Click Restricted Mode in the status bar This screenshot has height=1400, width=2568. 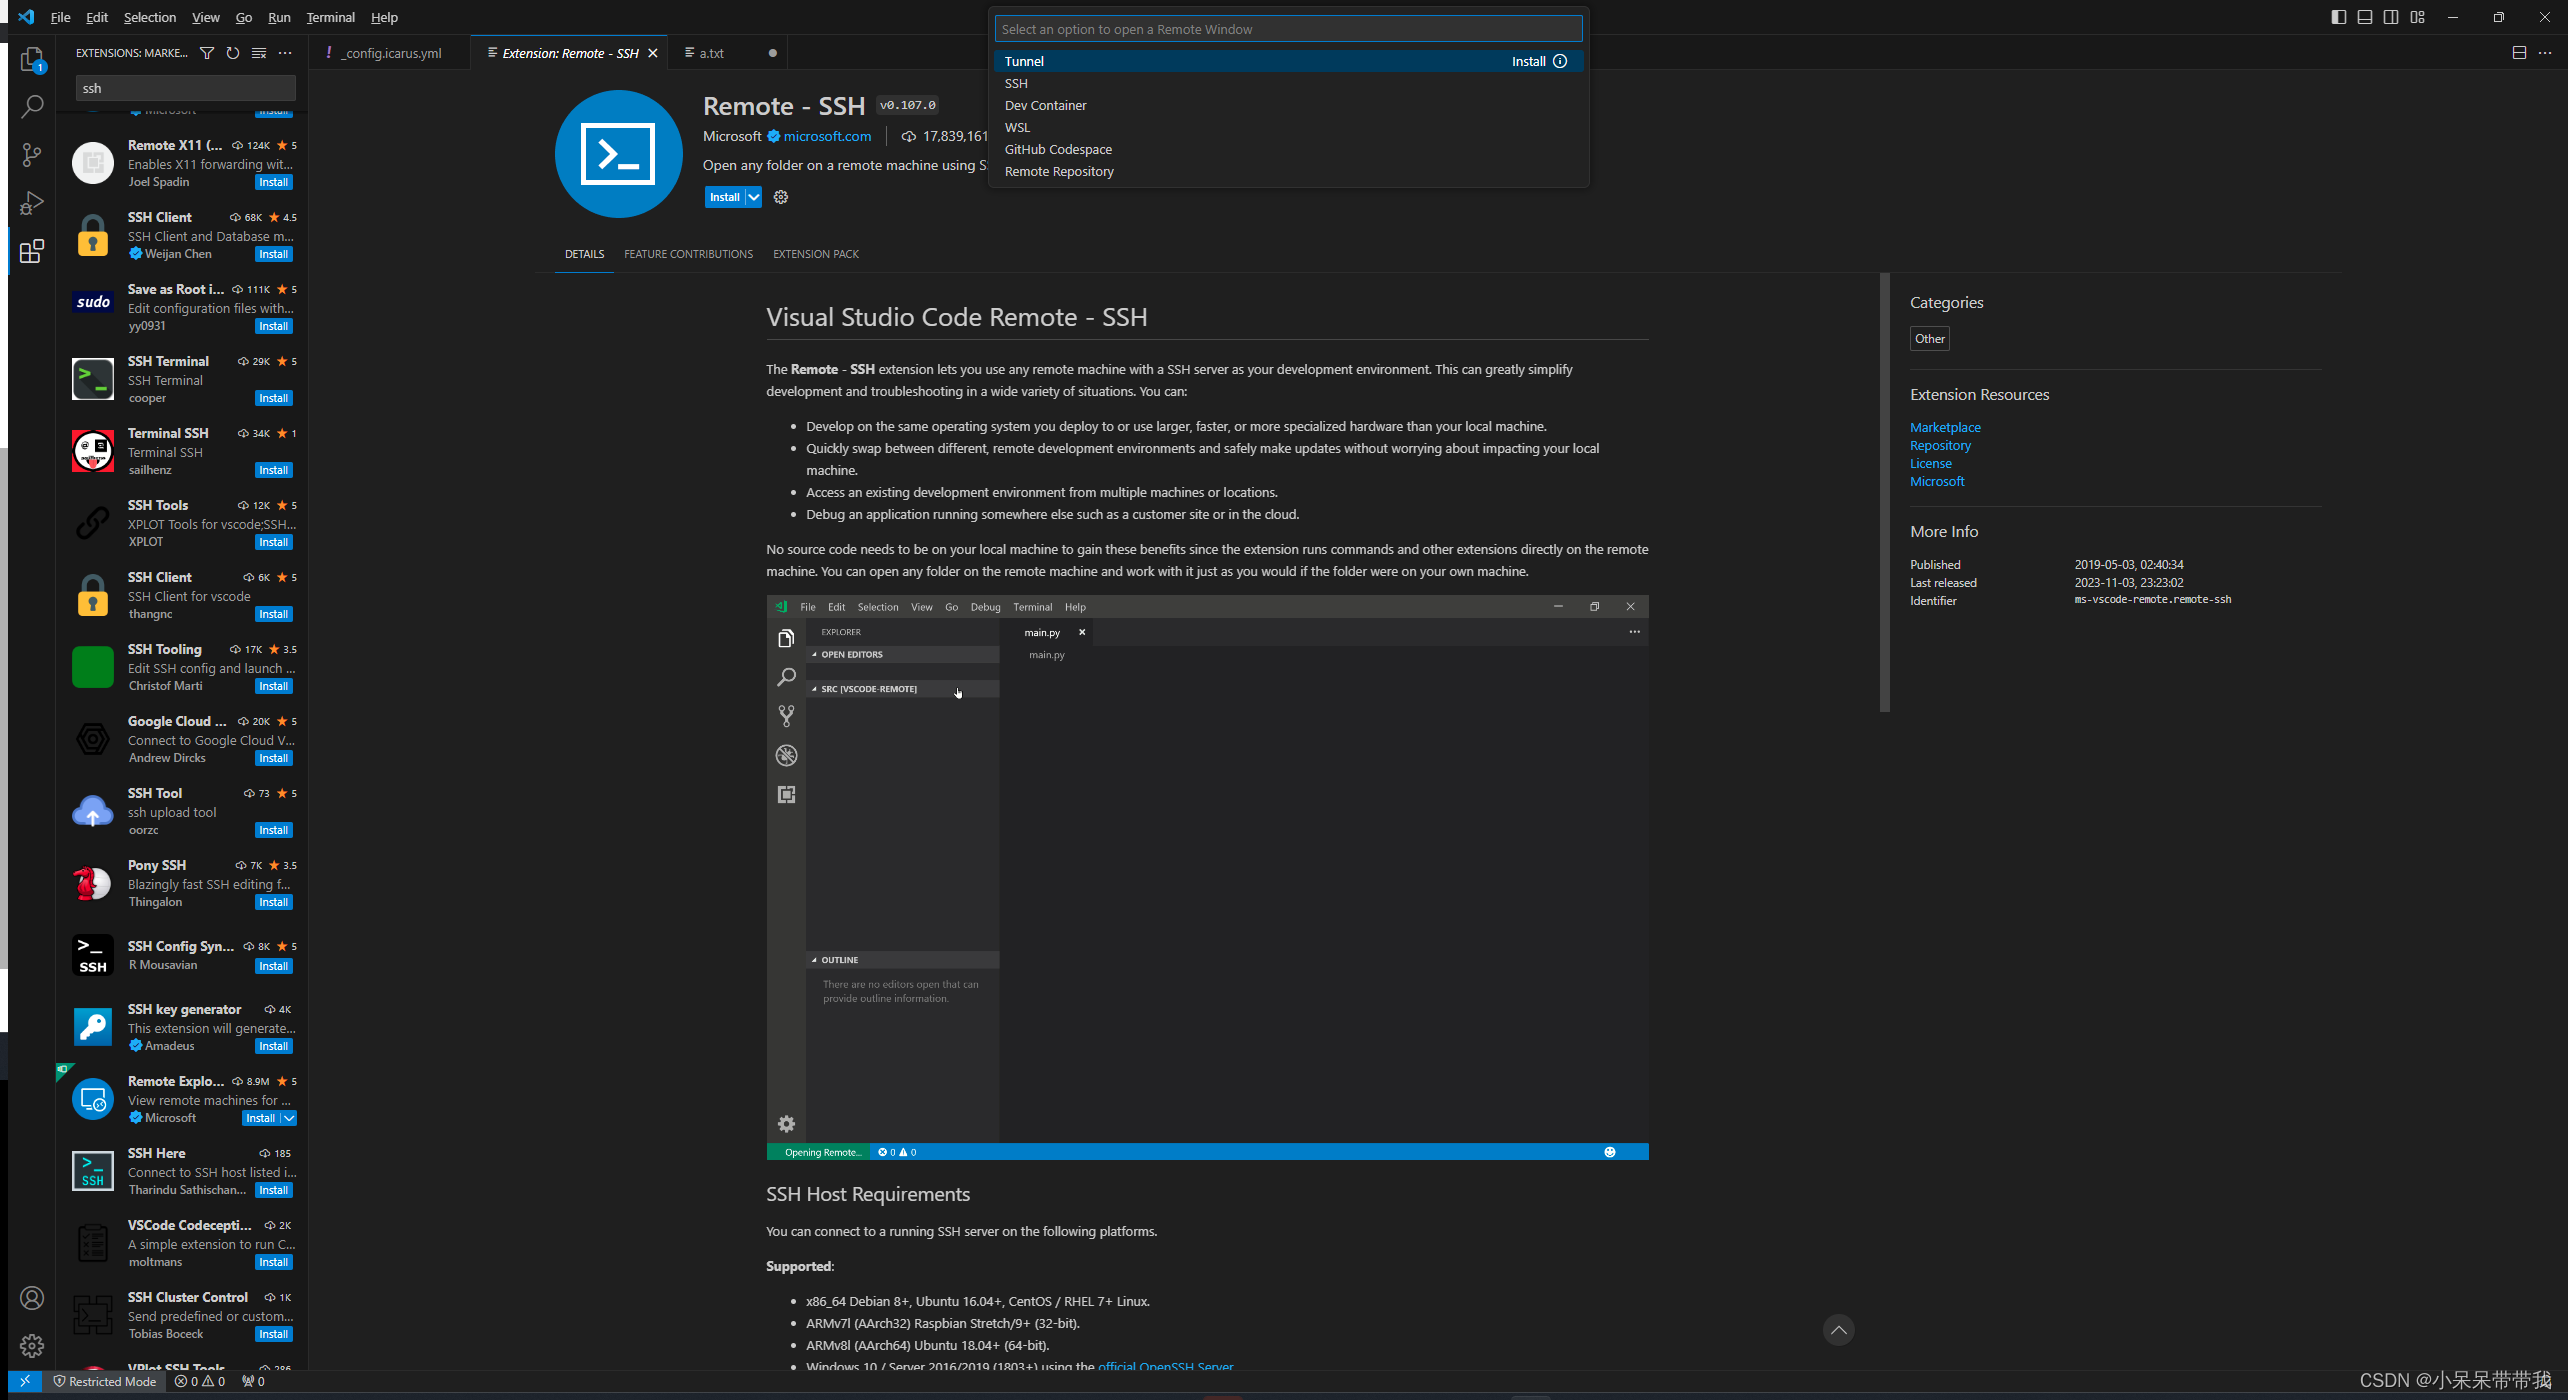coord(105,1381)
